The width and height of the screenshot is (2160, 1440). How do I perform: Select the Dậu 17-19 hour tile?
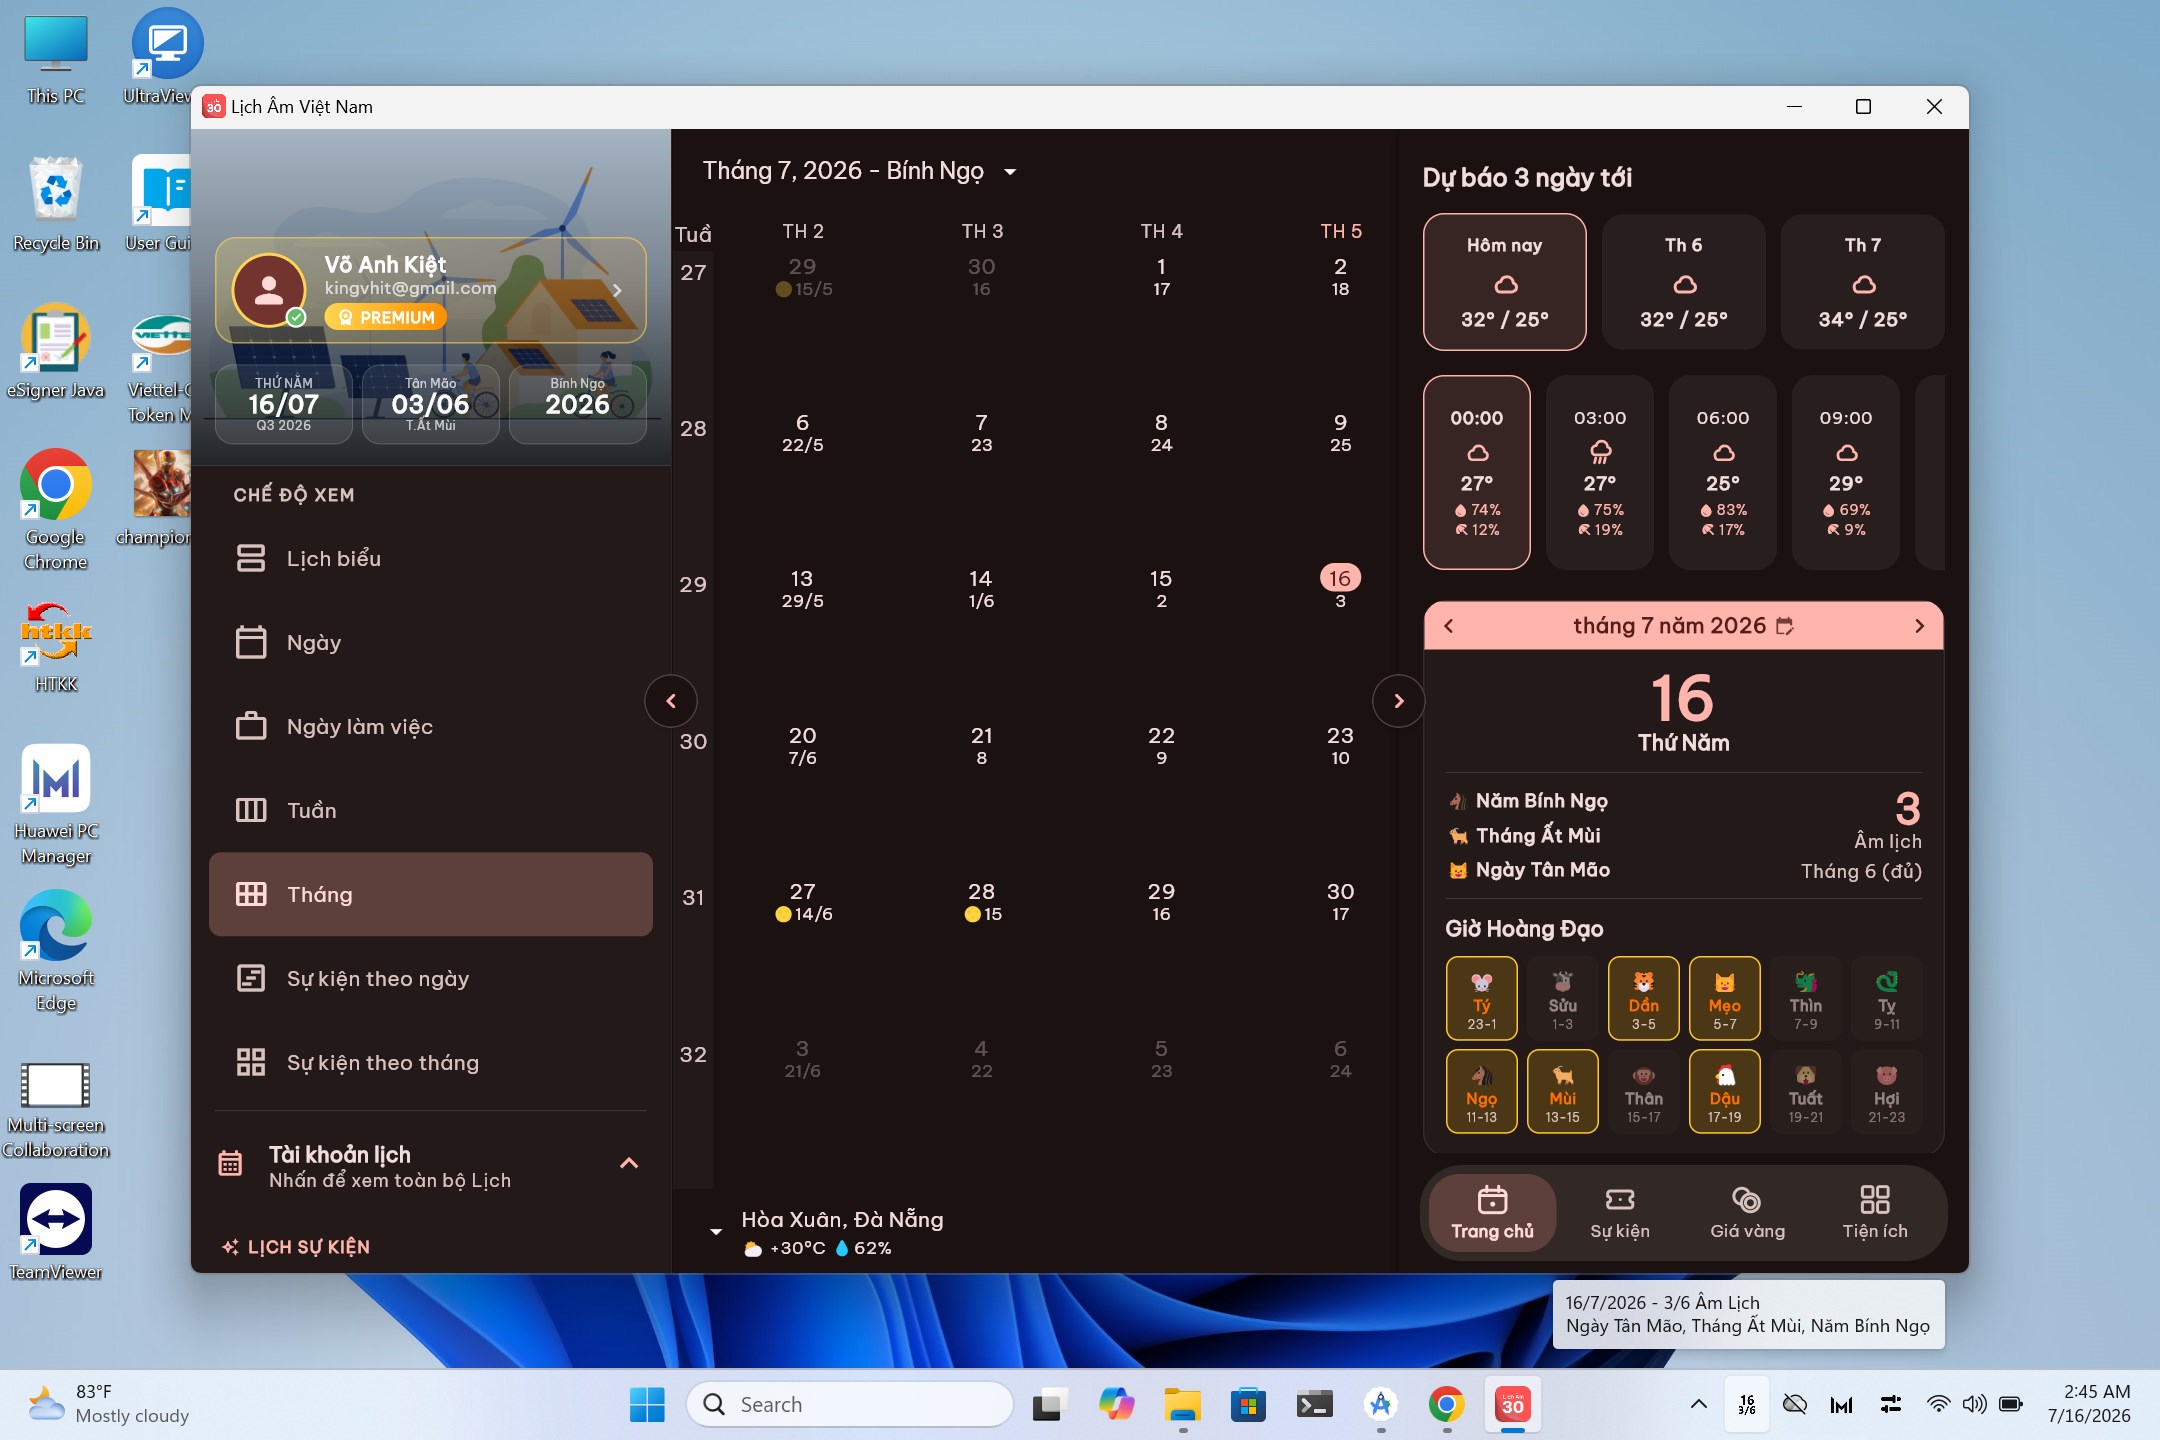(1724, 1091)
